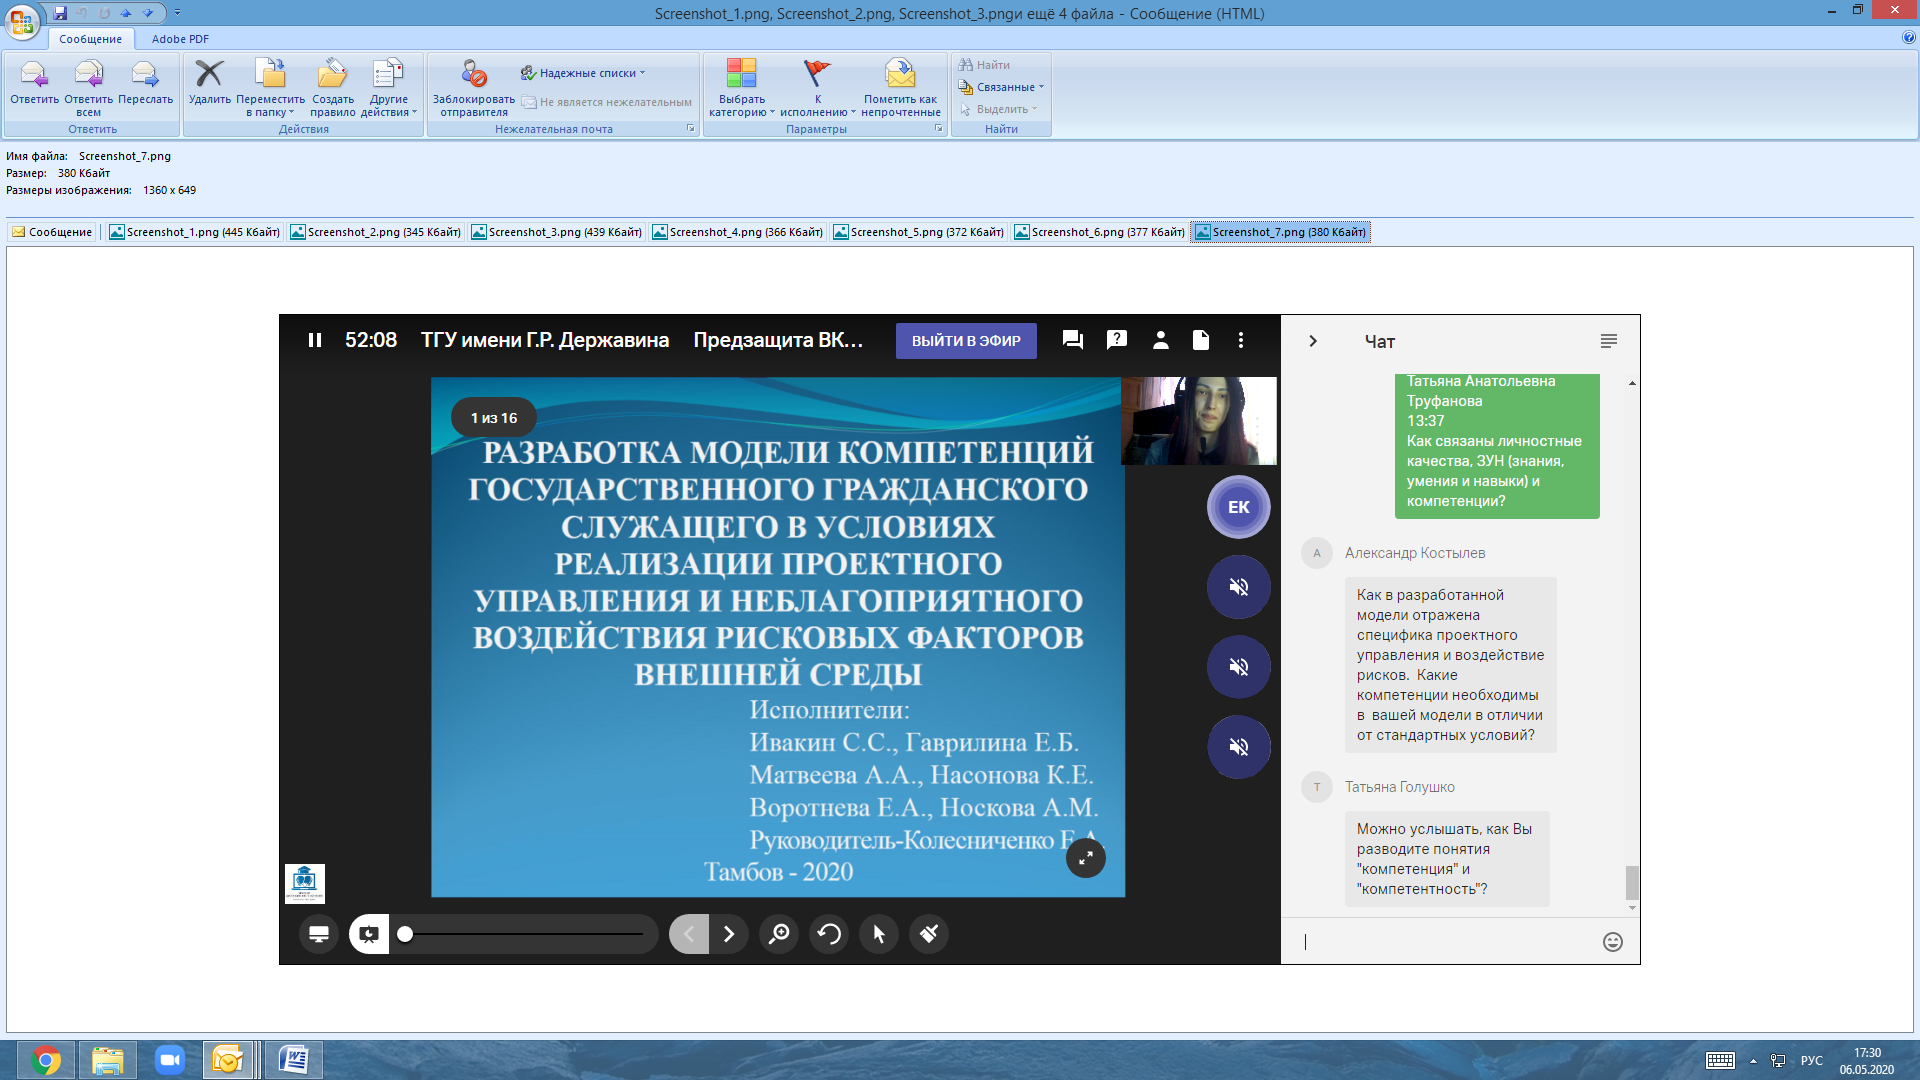Open Categorize (Выбрать категорию) dropdown
Viewport: 1920px width, 1080px height.
coord(741,88)
